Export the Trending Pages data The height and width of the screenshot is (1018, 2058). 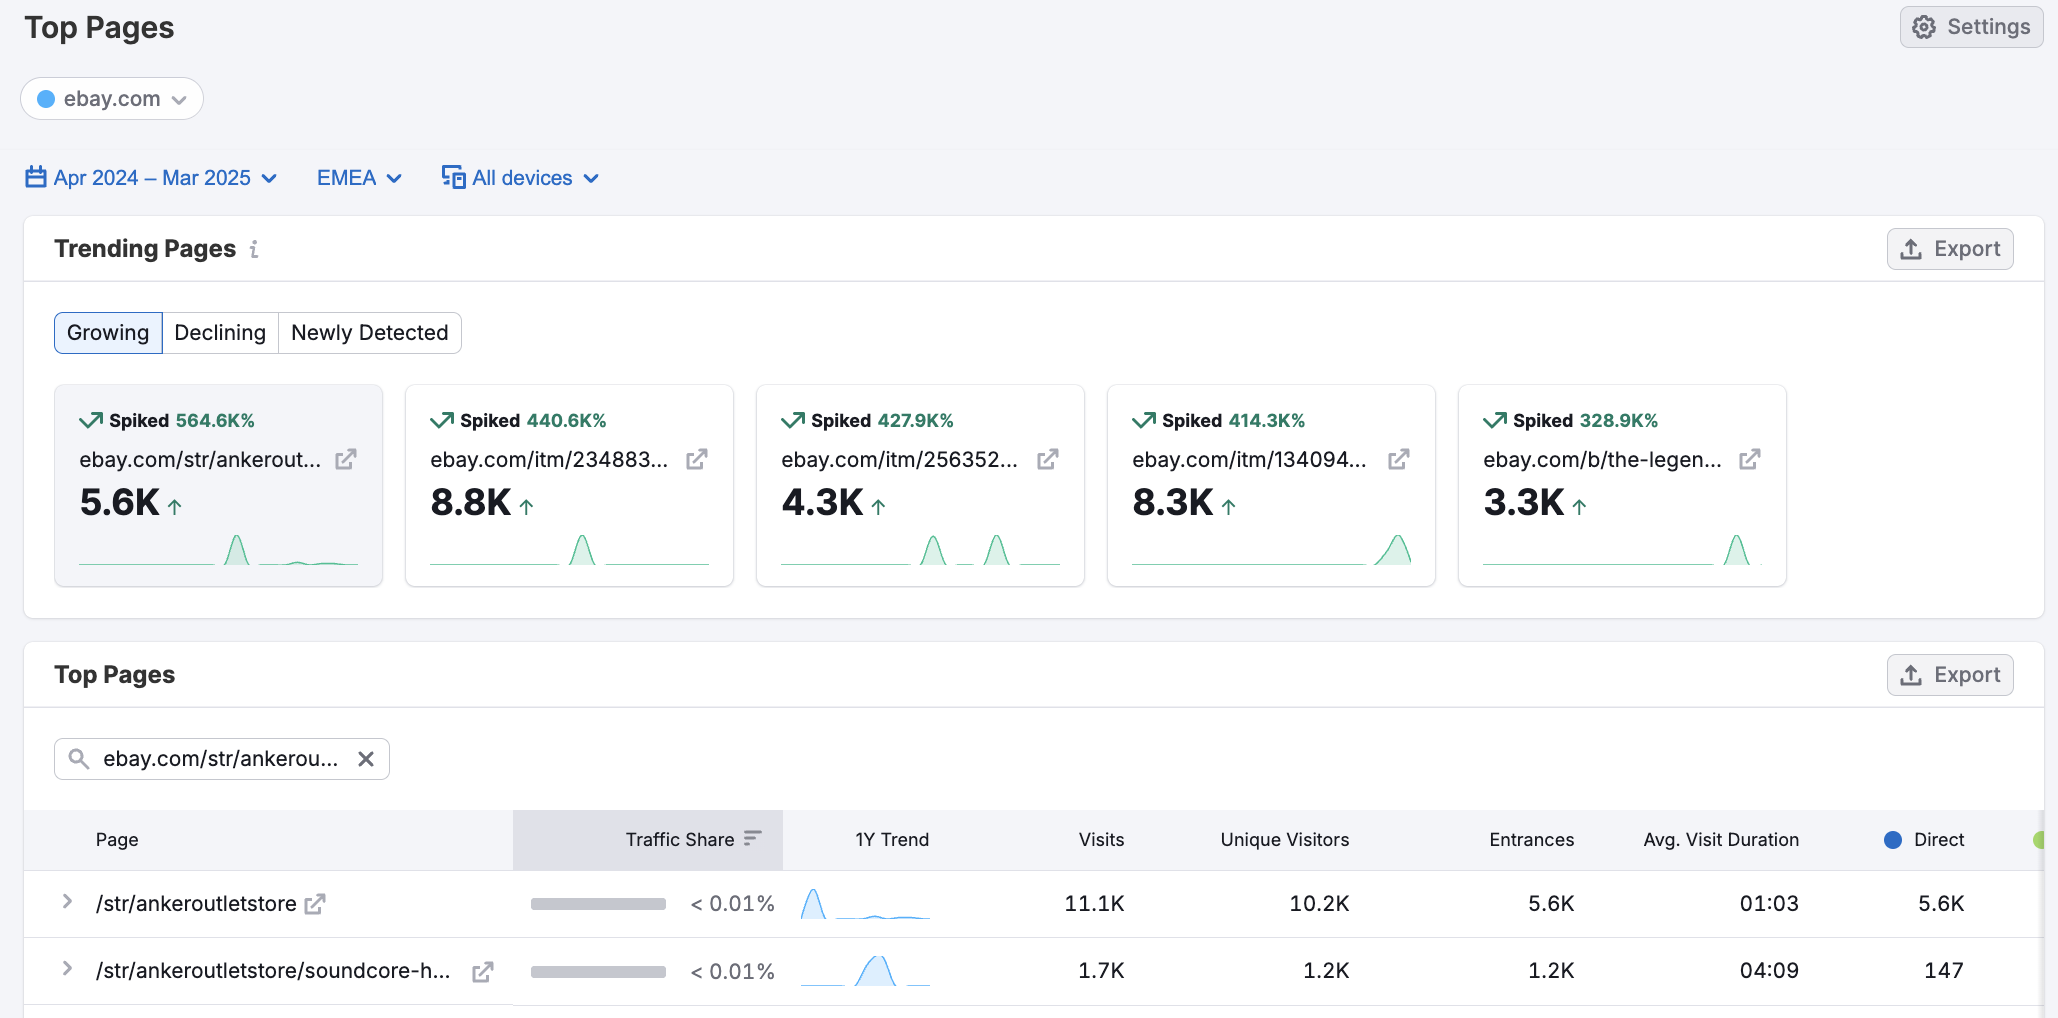point(1950,249)
